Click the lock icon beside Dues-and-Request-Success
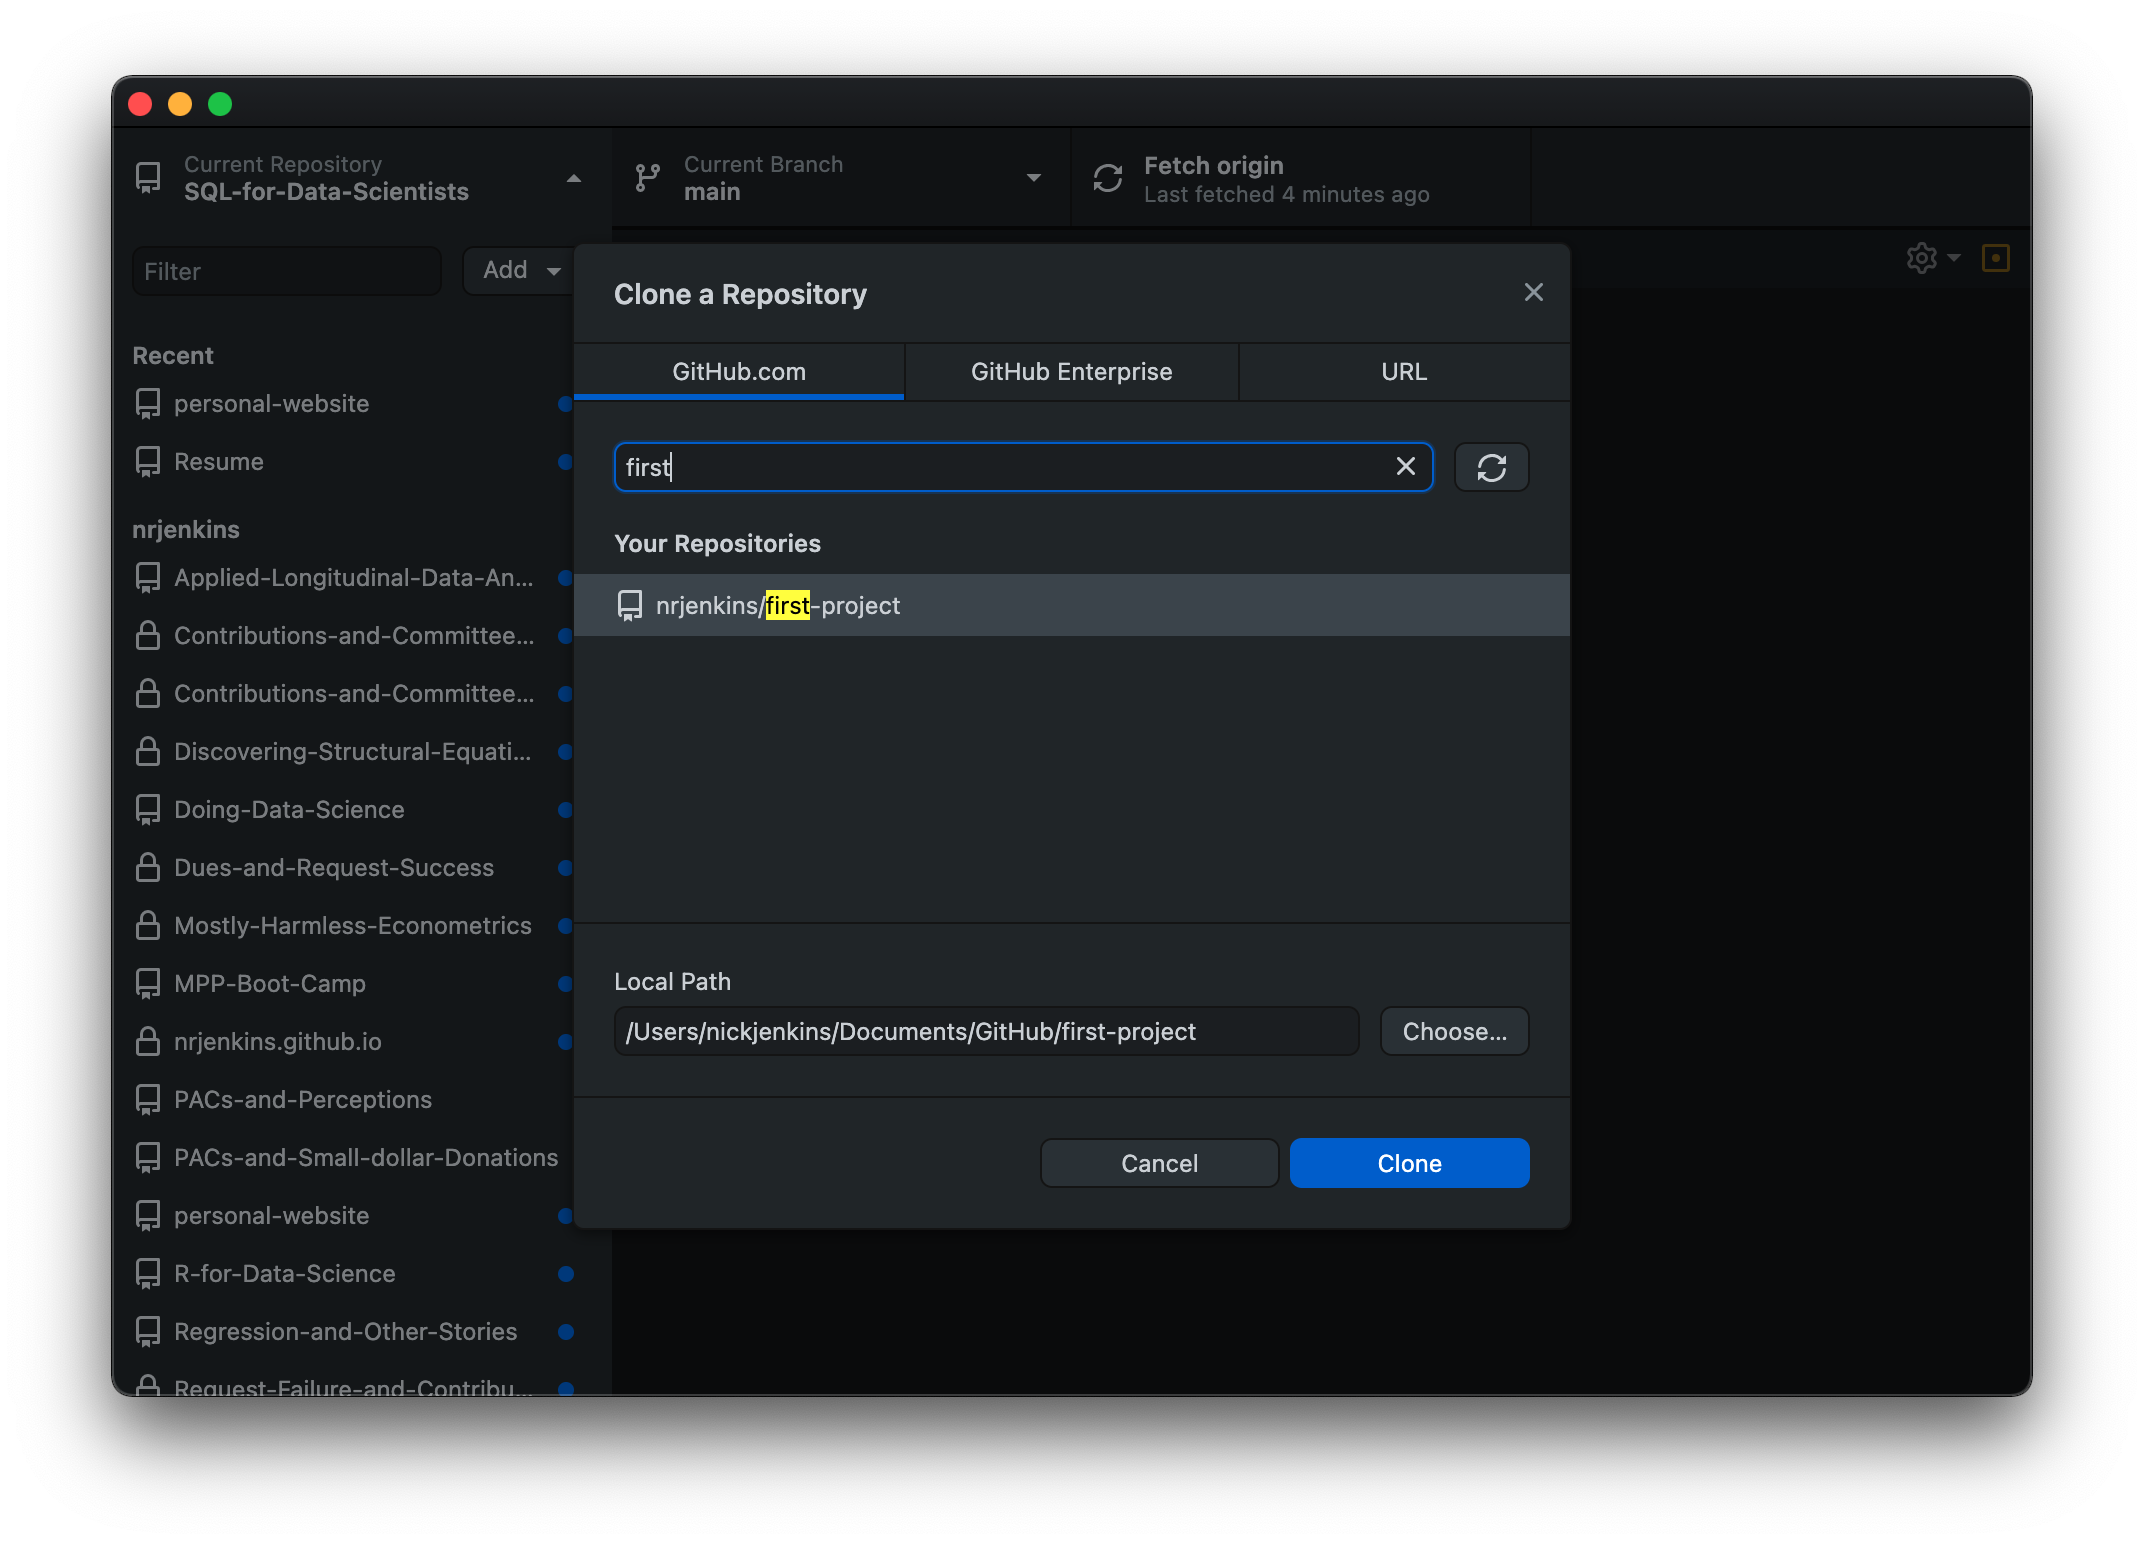2144x1544 pixels. (148, 867)
